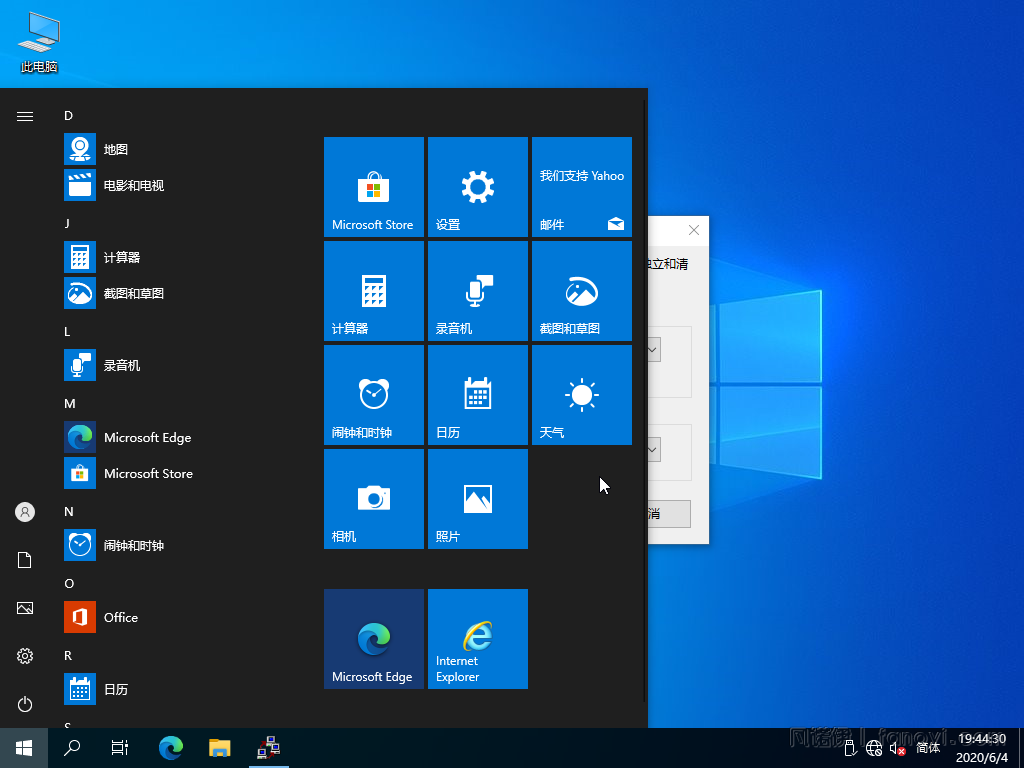Click the Power button in the Start sidebar
The width and height of the screenshot is (1024, 768).
(25, 704)
